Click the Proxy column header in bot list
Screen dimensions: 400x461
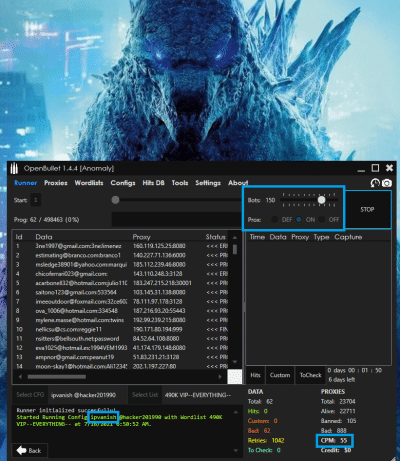click(x=142, y=237)
